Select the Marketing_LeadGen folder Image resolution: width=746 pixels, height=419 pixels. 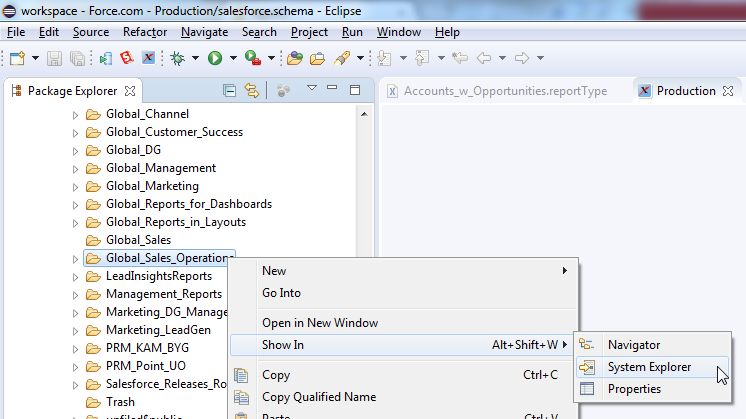tap(158, 330)
